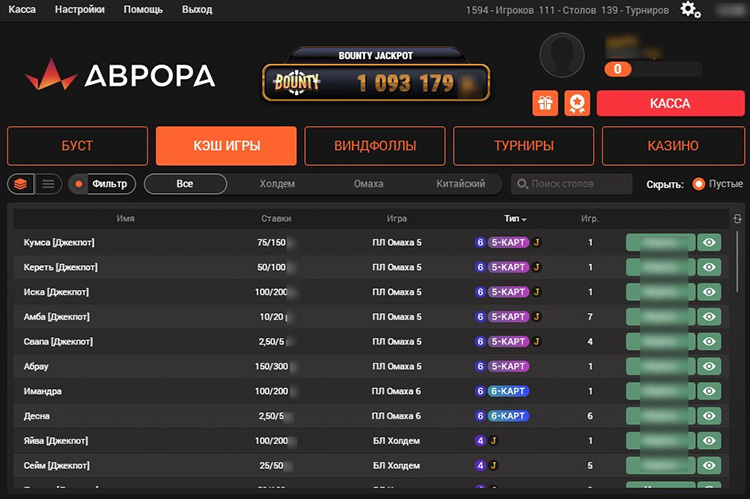Open the Касса menu in top bar
This screenshot has width=750, height=499.
pos(22,9)
